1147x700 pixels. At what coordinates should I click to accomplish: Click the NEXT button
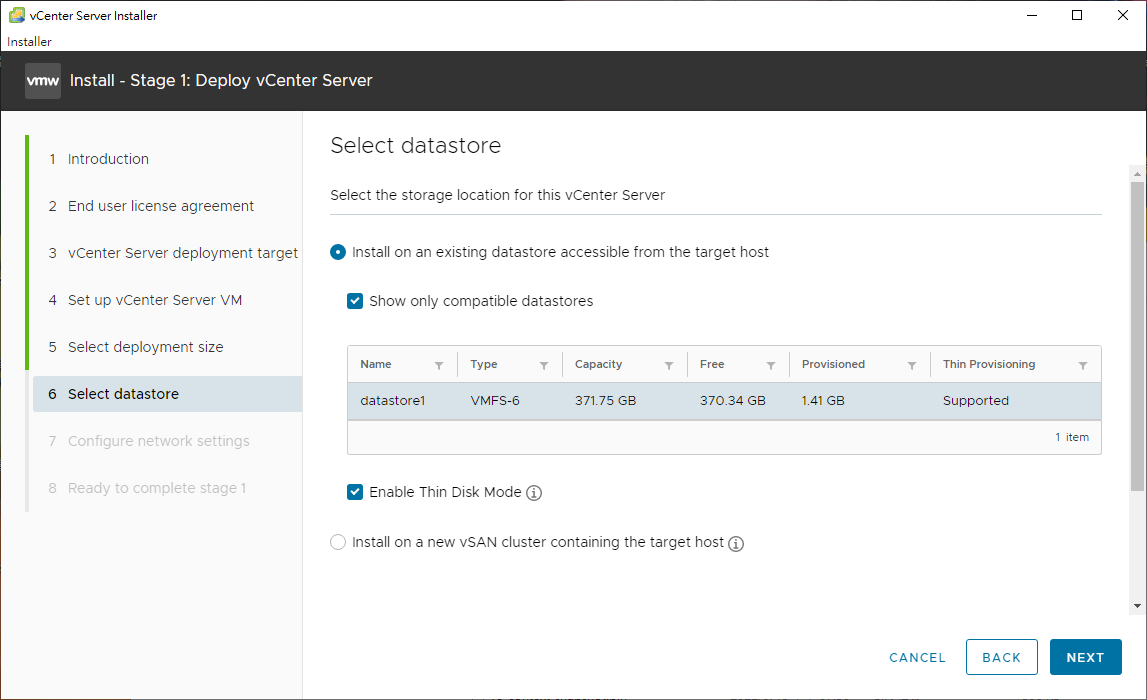pos(1086,657)
